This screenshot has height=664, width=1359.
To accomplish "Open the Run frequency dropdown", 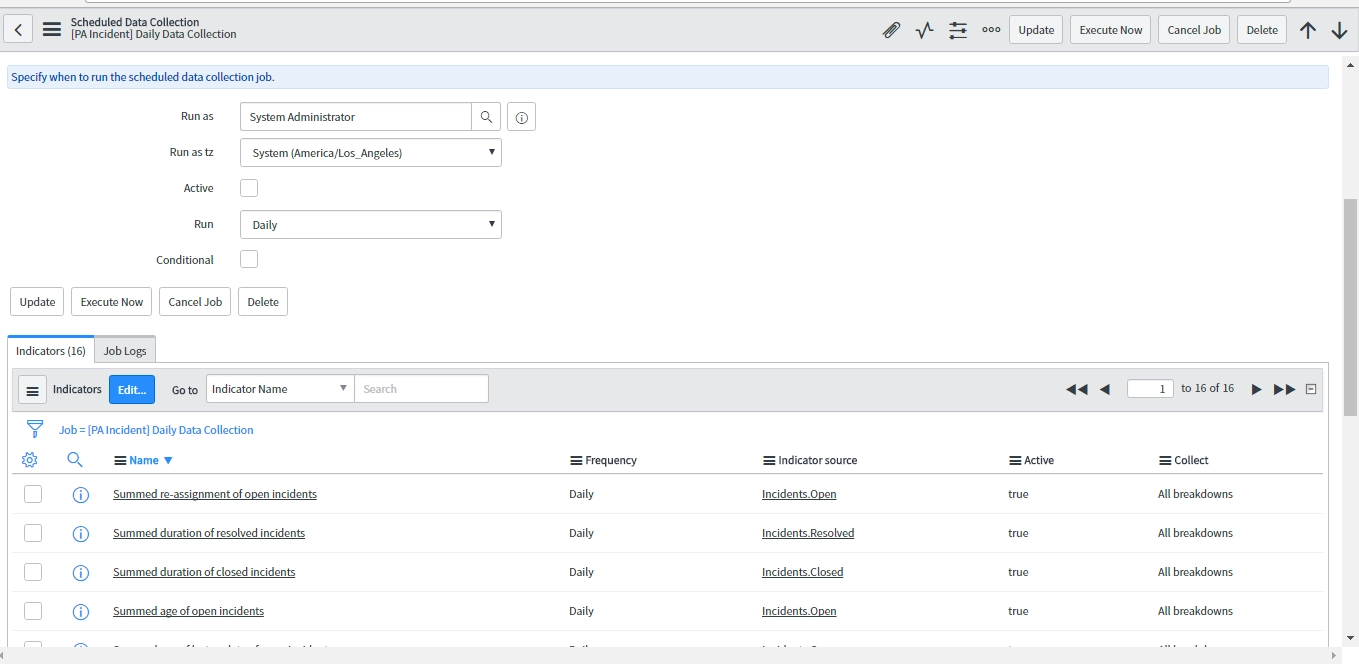I will (x=370, y=224).
